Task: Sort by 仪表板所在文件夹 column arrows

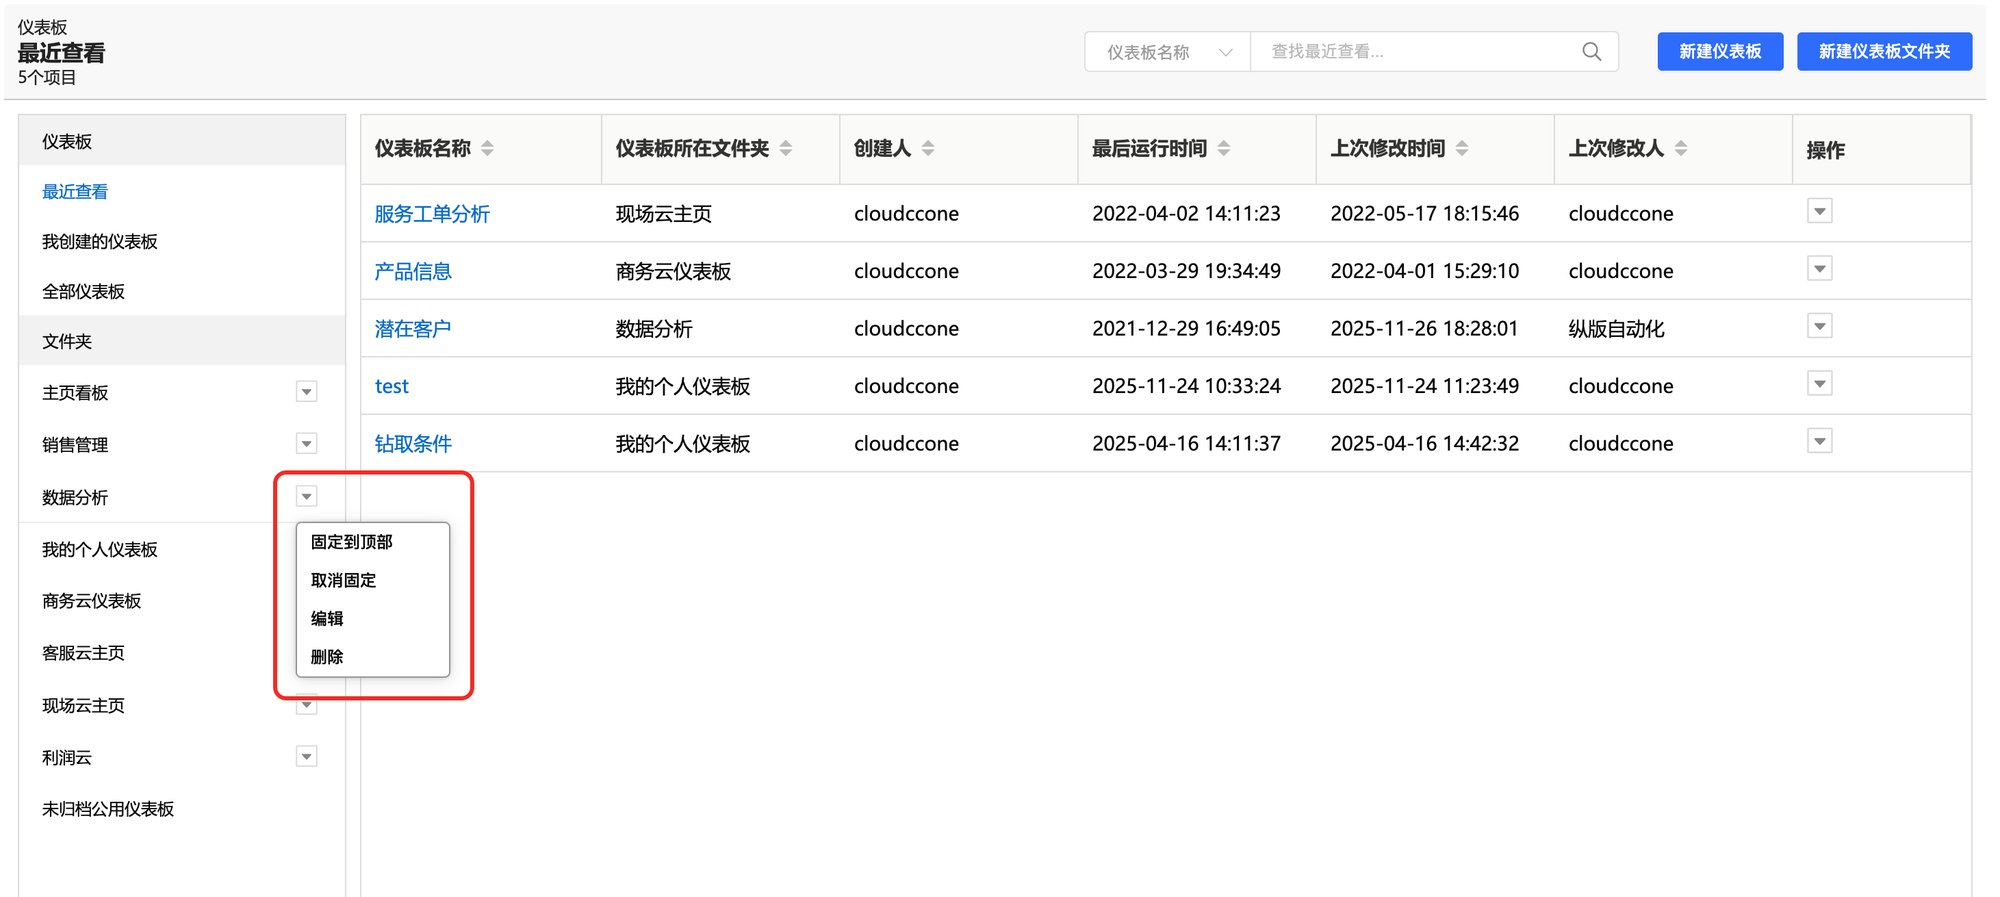Action: point(786,149)
